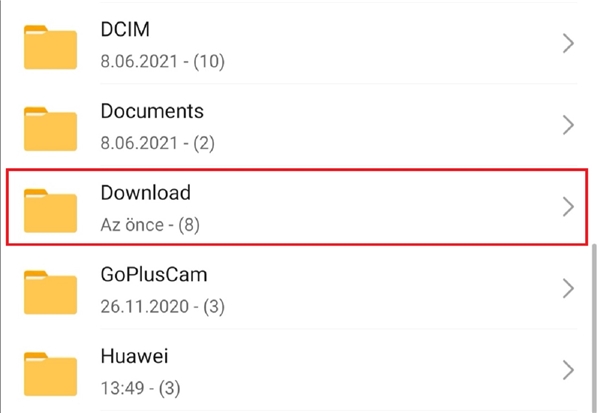Click the Huawei folder icon
This screenshot has width=600, height=413.
(50, 370)
